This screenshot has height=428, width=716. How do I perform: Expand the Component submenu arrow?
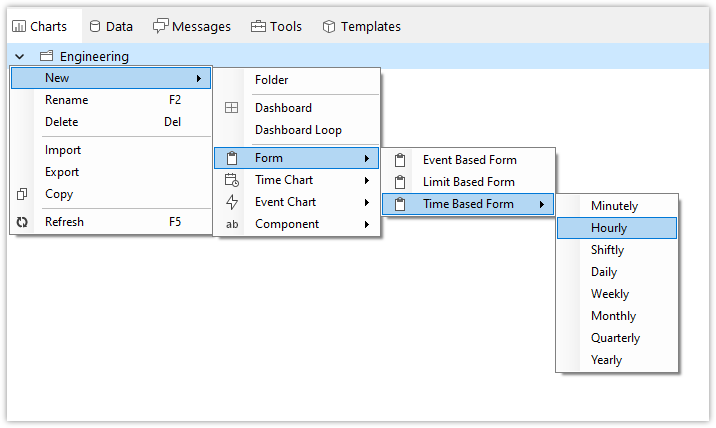pyautogui.click(x=367, y=224)
